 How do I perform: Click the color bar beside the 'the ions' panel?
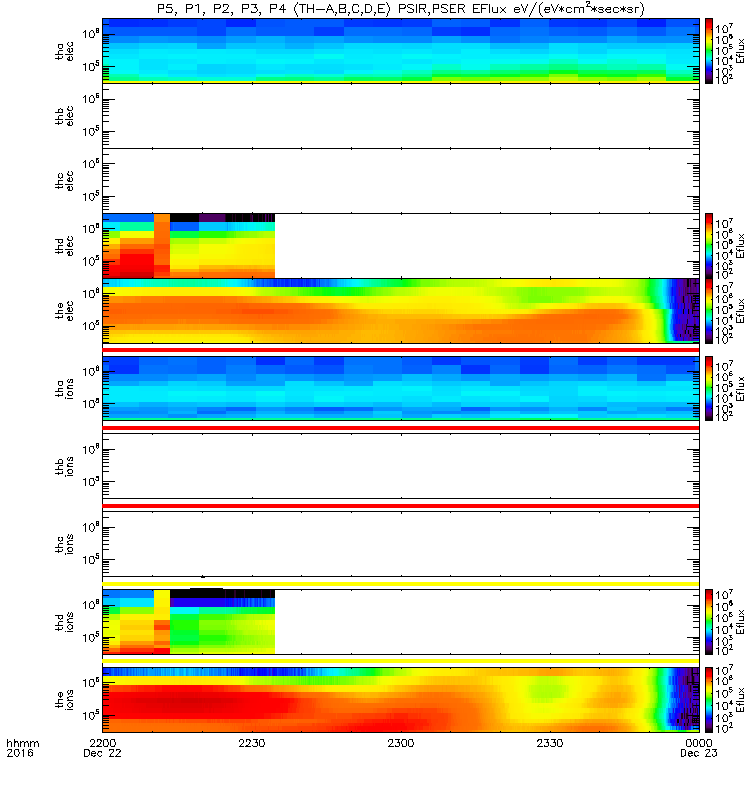(709, 700)
